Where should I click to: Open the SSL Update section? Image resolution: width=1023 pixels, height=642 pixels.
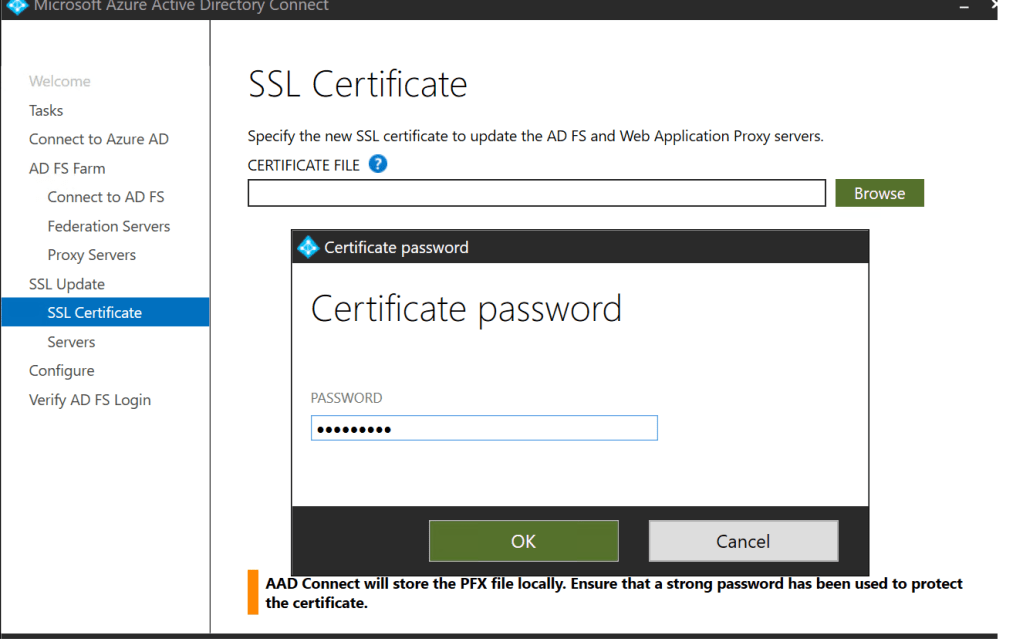coord(66,284)
